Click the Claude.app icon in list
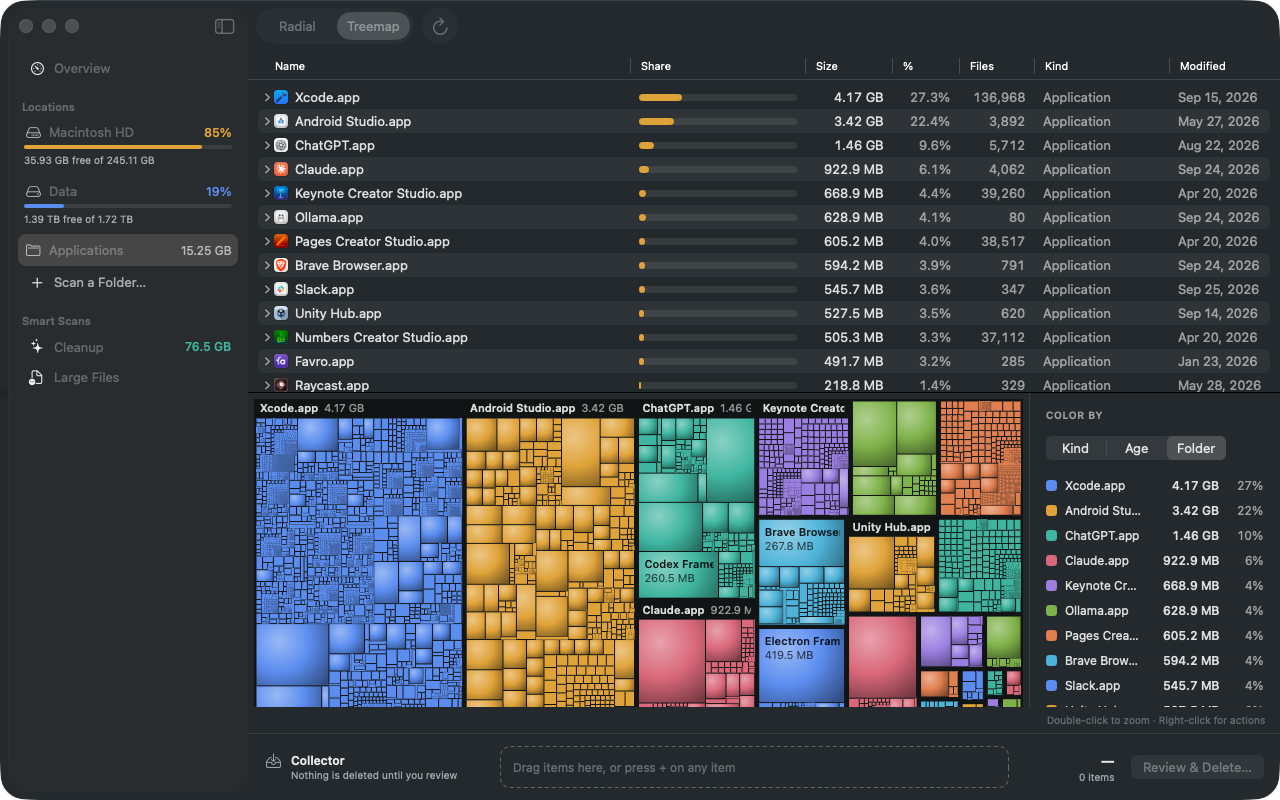The image size is (1280, 800). tap(281, 170)
